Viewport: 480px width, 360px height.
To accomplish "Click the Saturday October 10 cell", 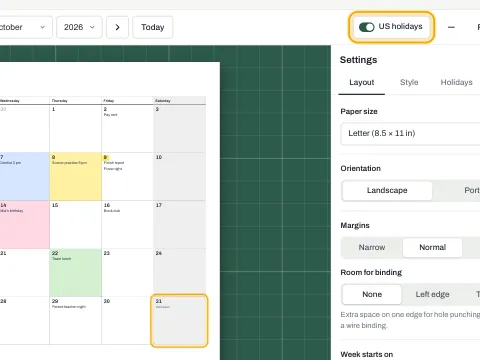I will point(179,176).
